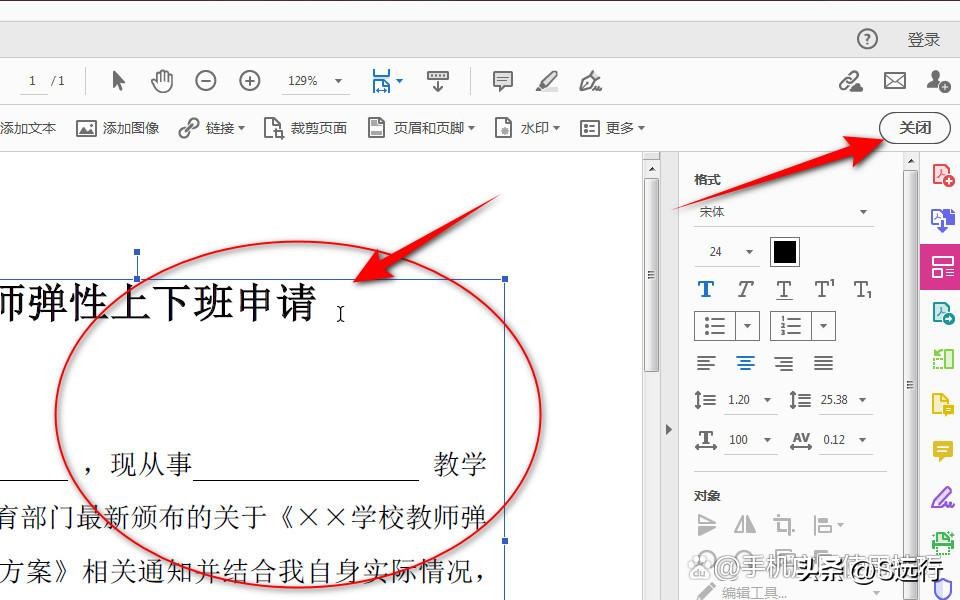Select the Highlight text tool

coord(547,81)
